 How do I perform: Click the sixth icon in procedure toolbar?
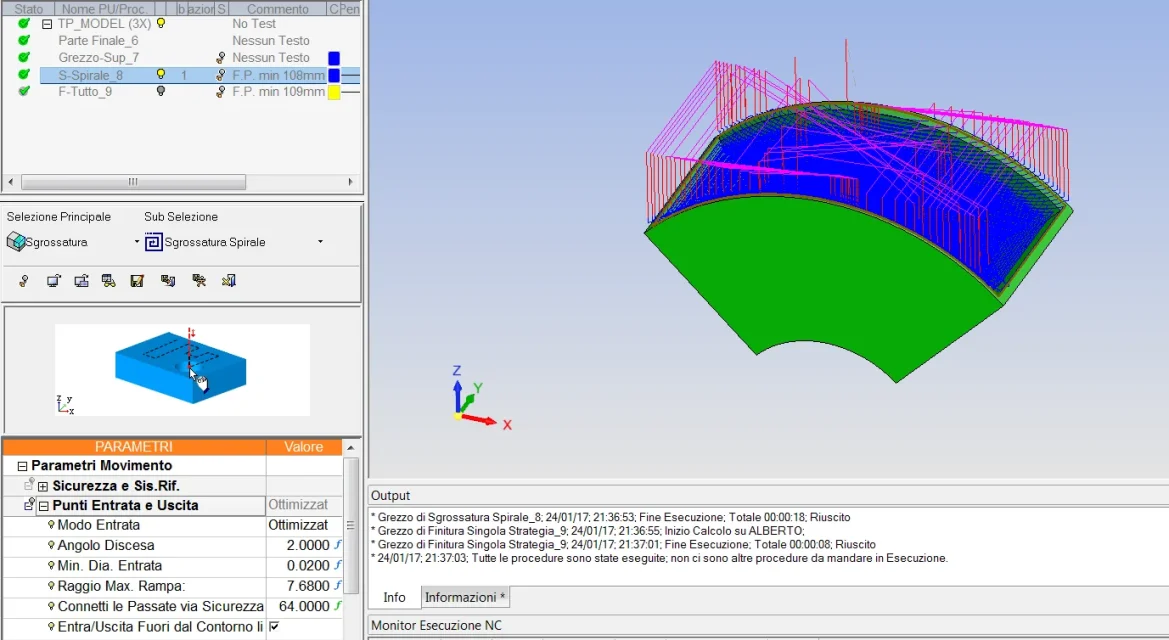click(168, 280)
